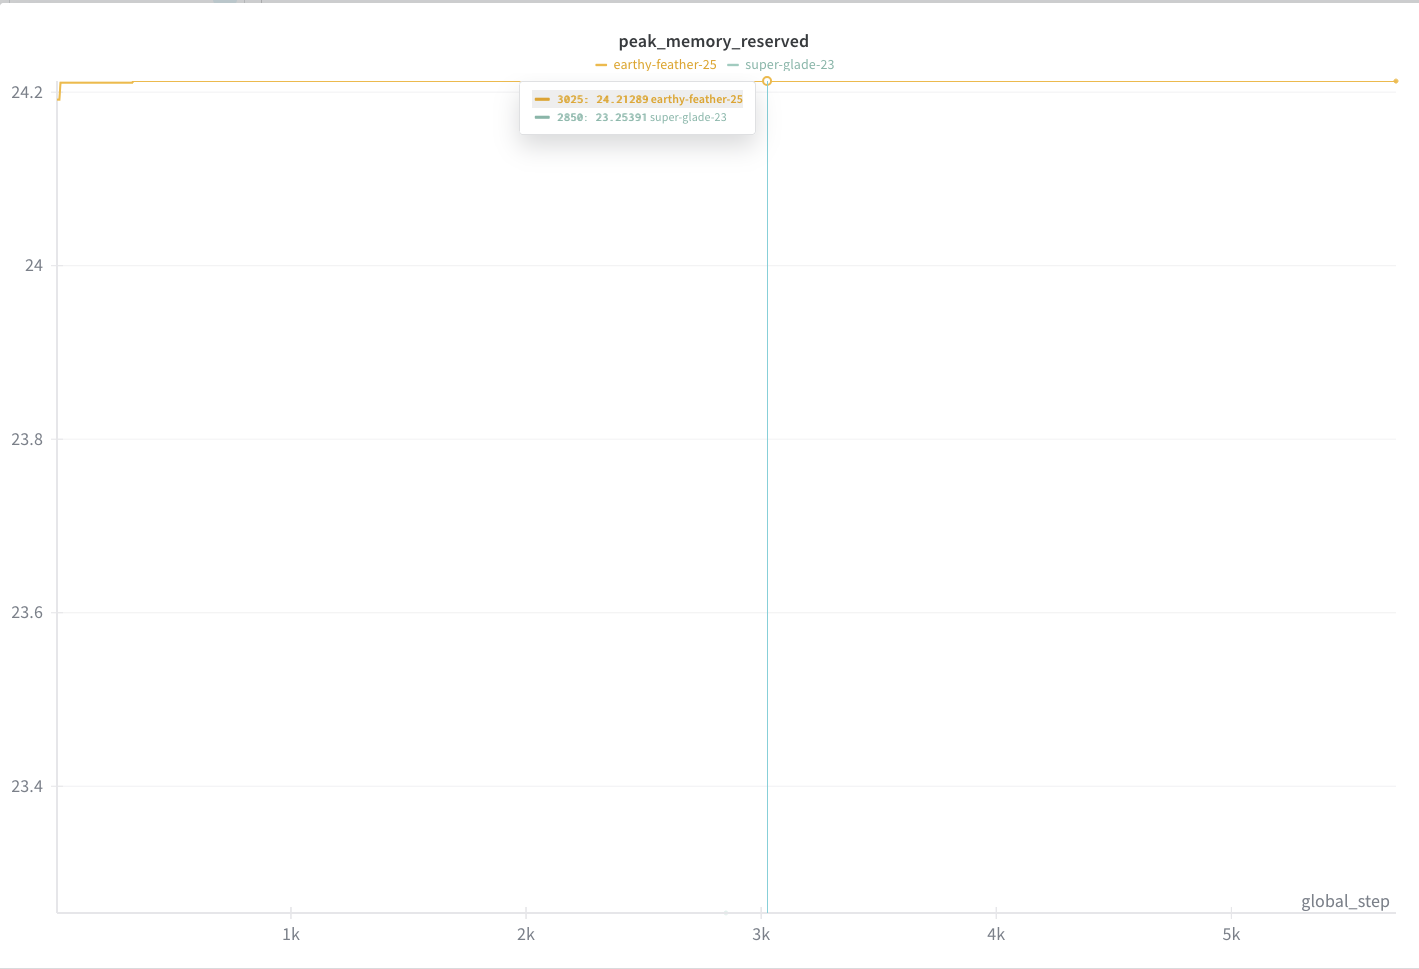
Task: Select earthy-feather-25 in the chart legend
Action: pos(664,65)
